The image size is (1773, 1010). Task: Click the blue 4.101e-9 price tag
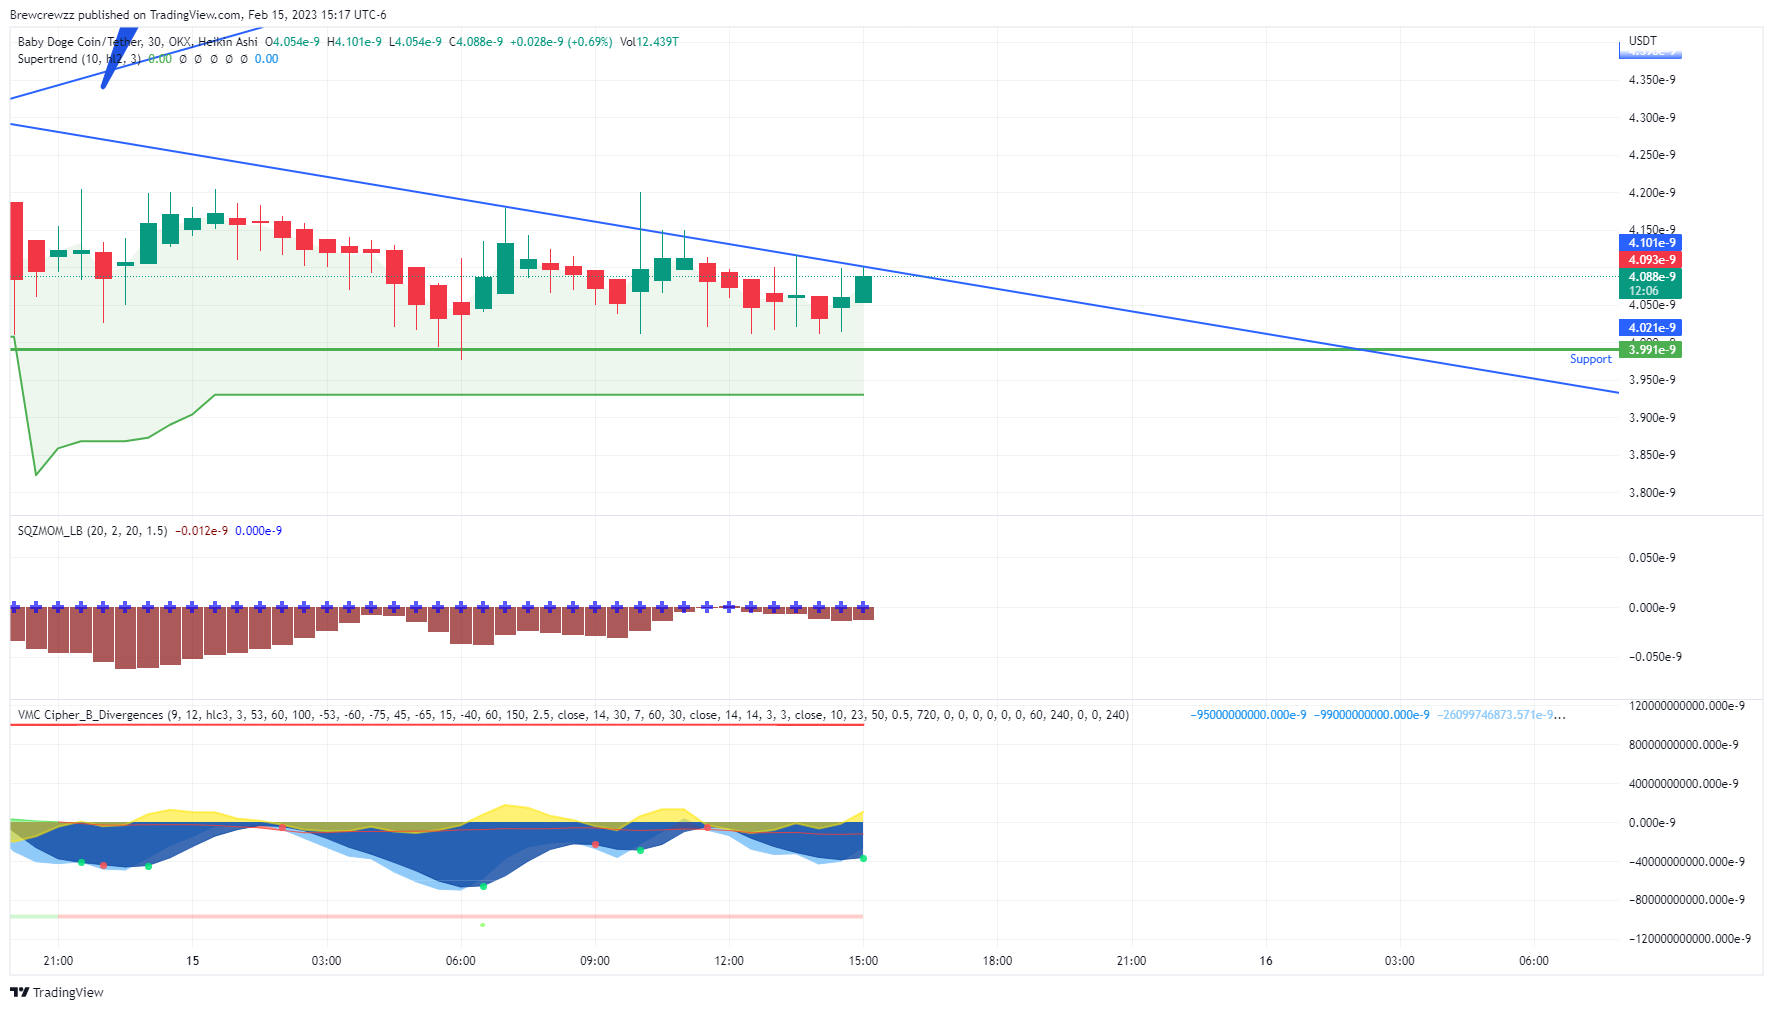tap(1650, 243)
